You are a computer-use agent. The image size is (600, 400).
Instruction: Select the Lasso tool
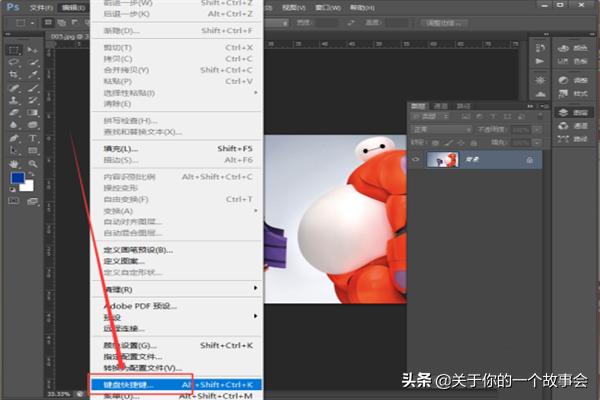click(14, 62)
